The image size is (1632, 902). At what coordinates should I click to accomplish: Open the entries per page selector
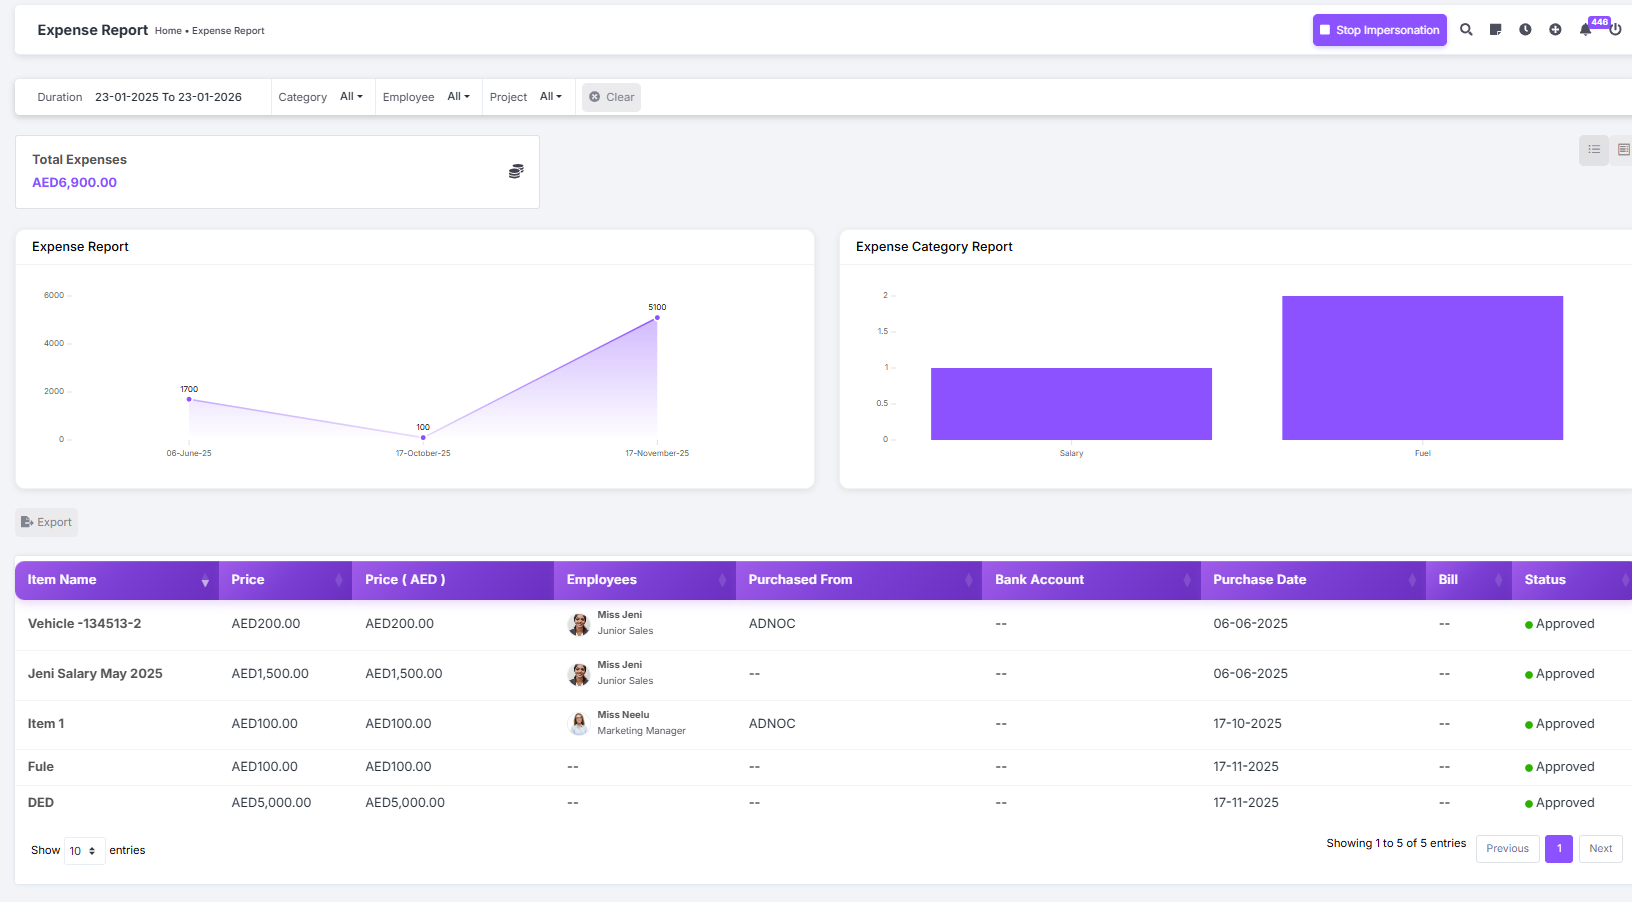click(x=84, y=851)
